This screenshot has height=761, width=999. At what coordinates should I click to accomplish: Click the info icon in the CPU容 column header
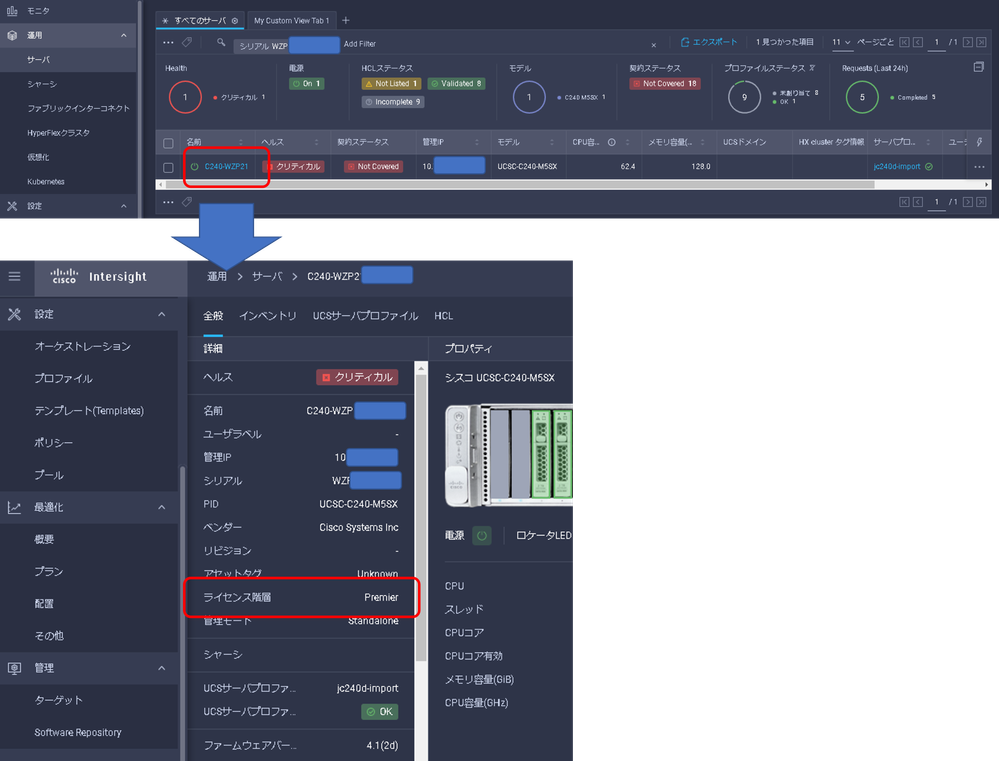[612, 142]
